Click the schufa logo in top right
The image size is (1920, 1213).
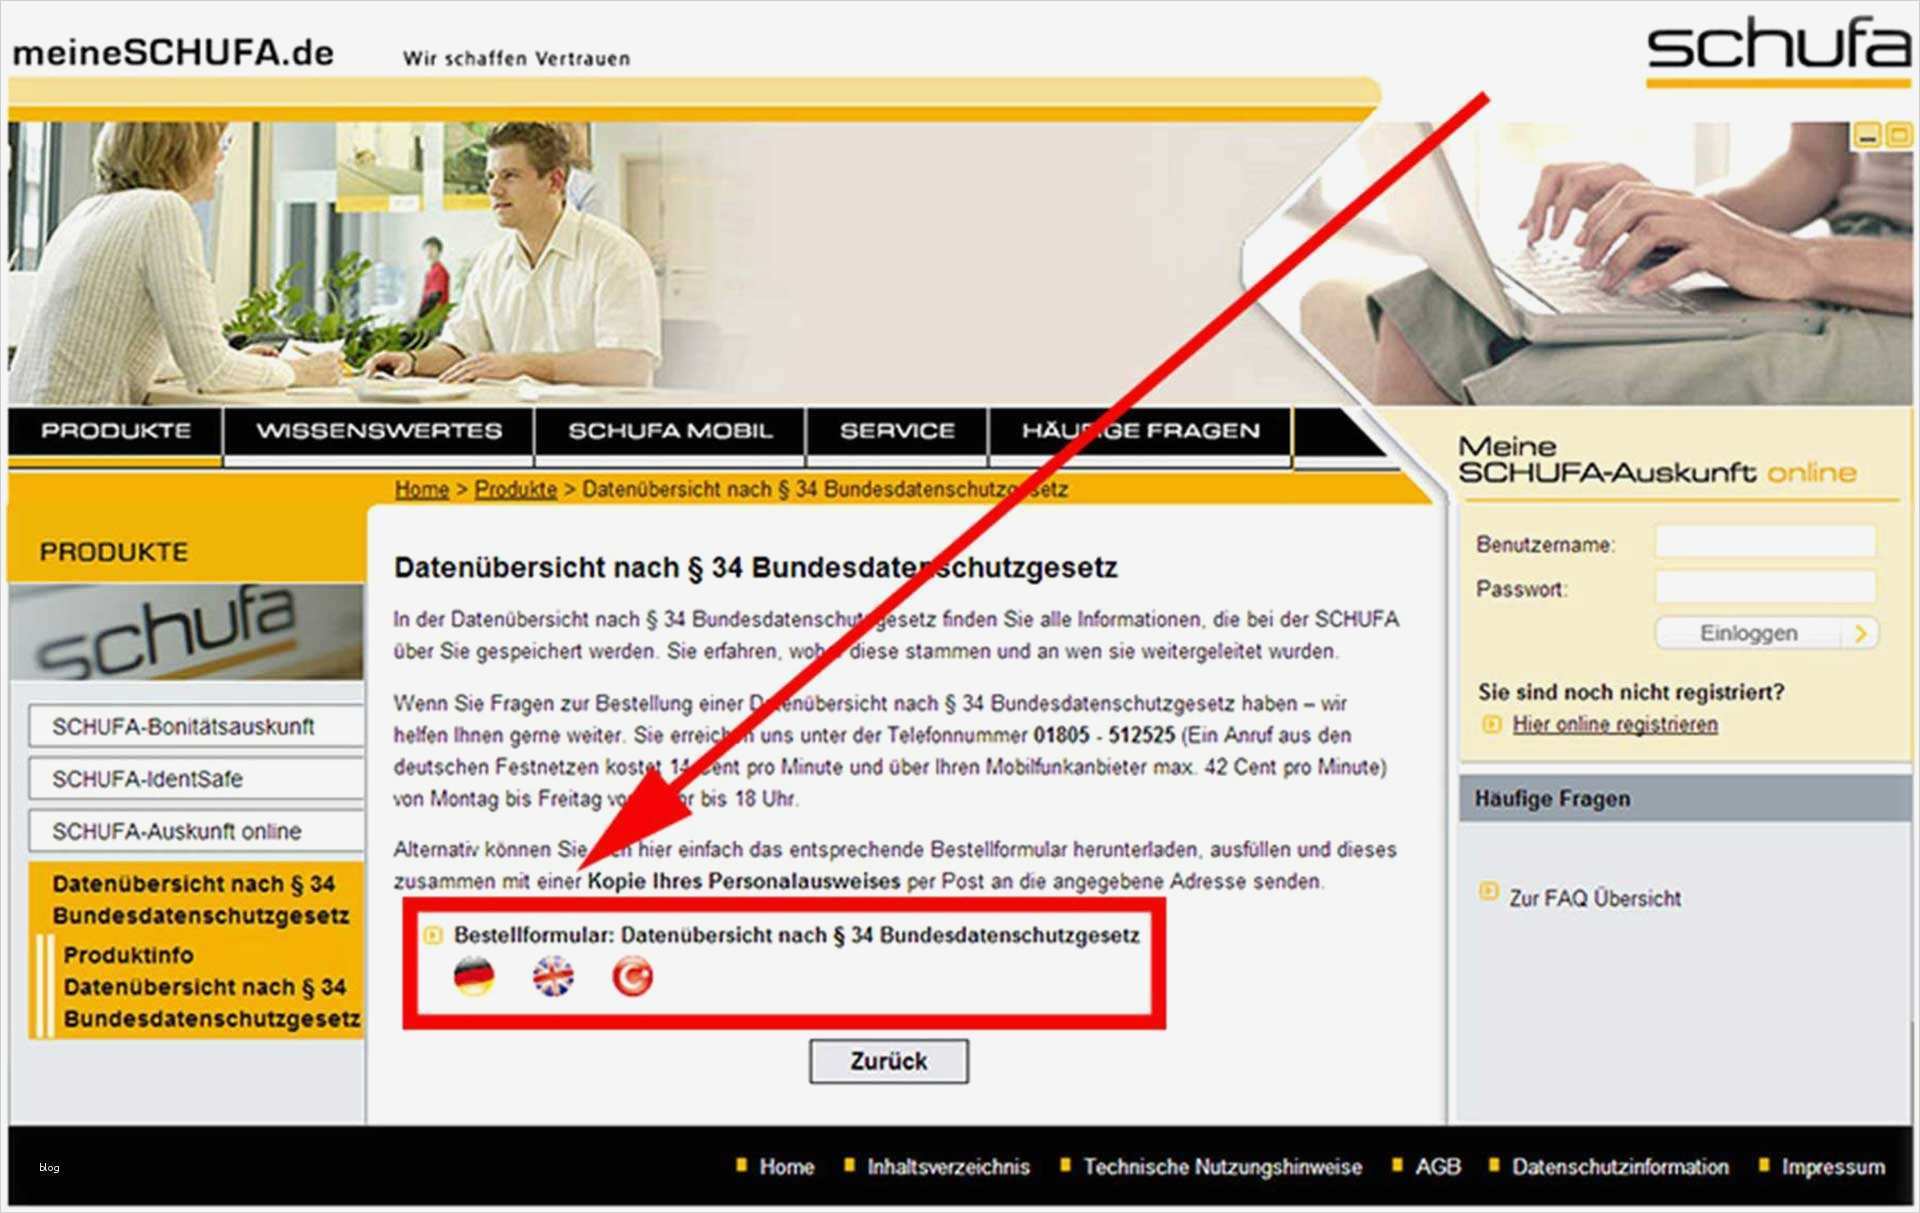[x=1777, y=50]
